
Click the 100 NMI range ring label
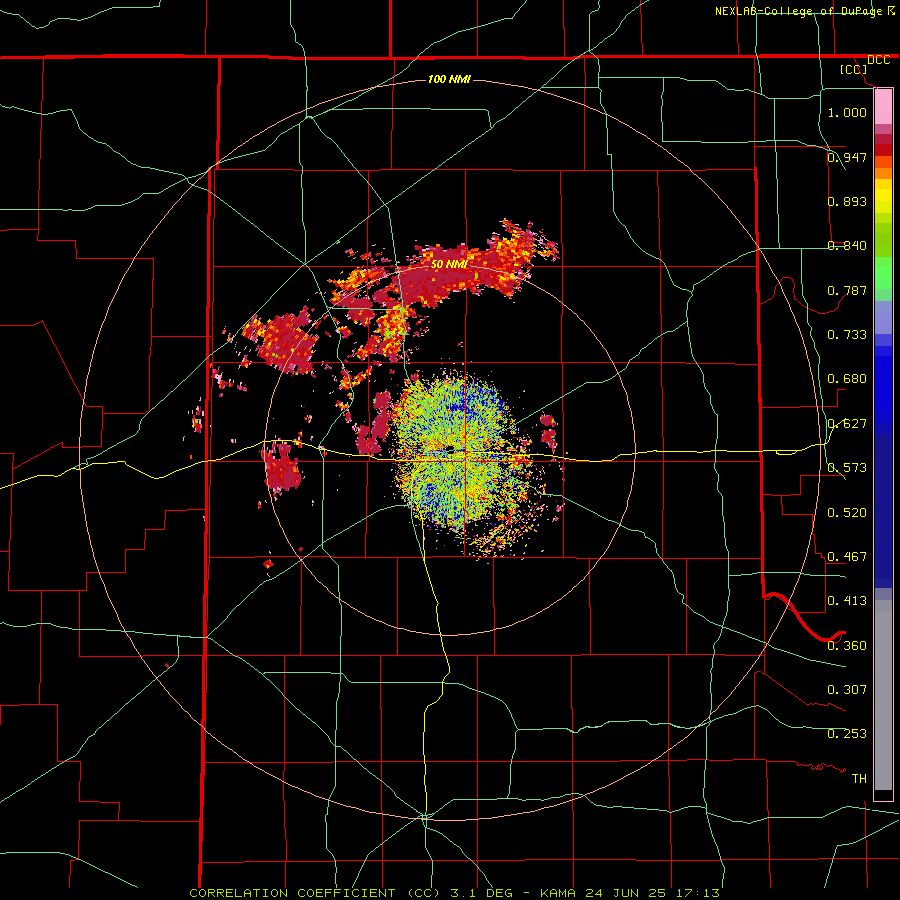click(449, 79)
